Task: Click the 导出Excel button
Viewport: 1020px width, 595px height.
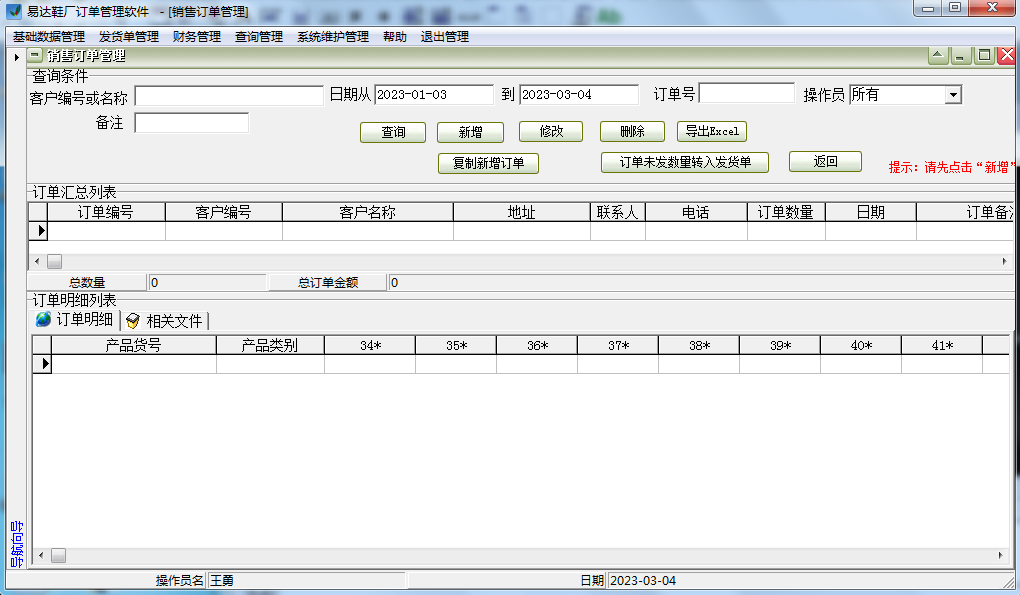Action: 712,131
